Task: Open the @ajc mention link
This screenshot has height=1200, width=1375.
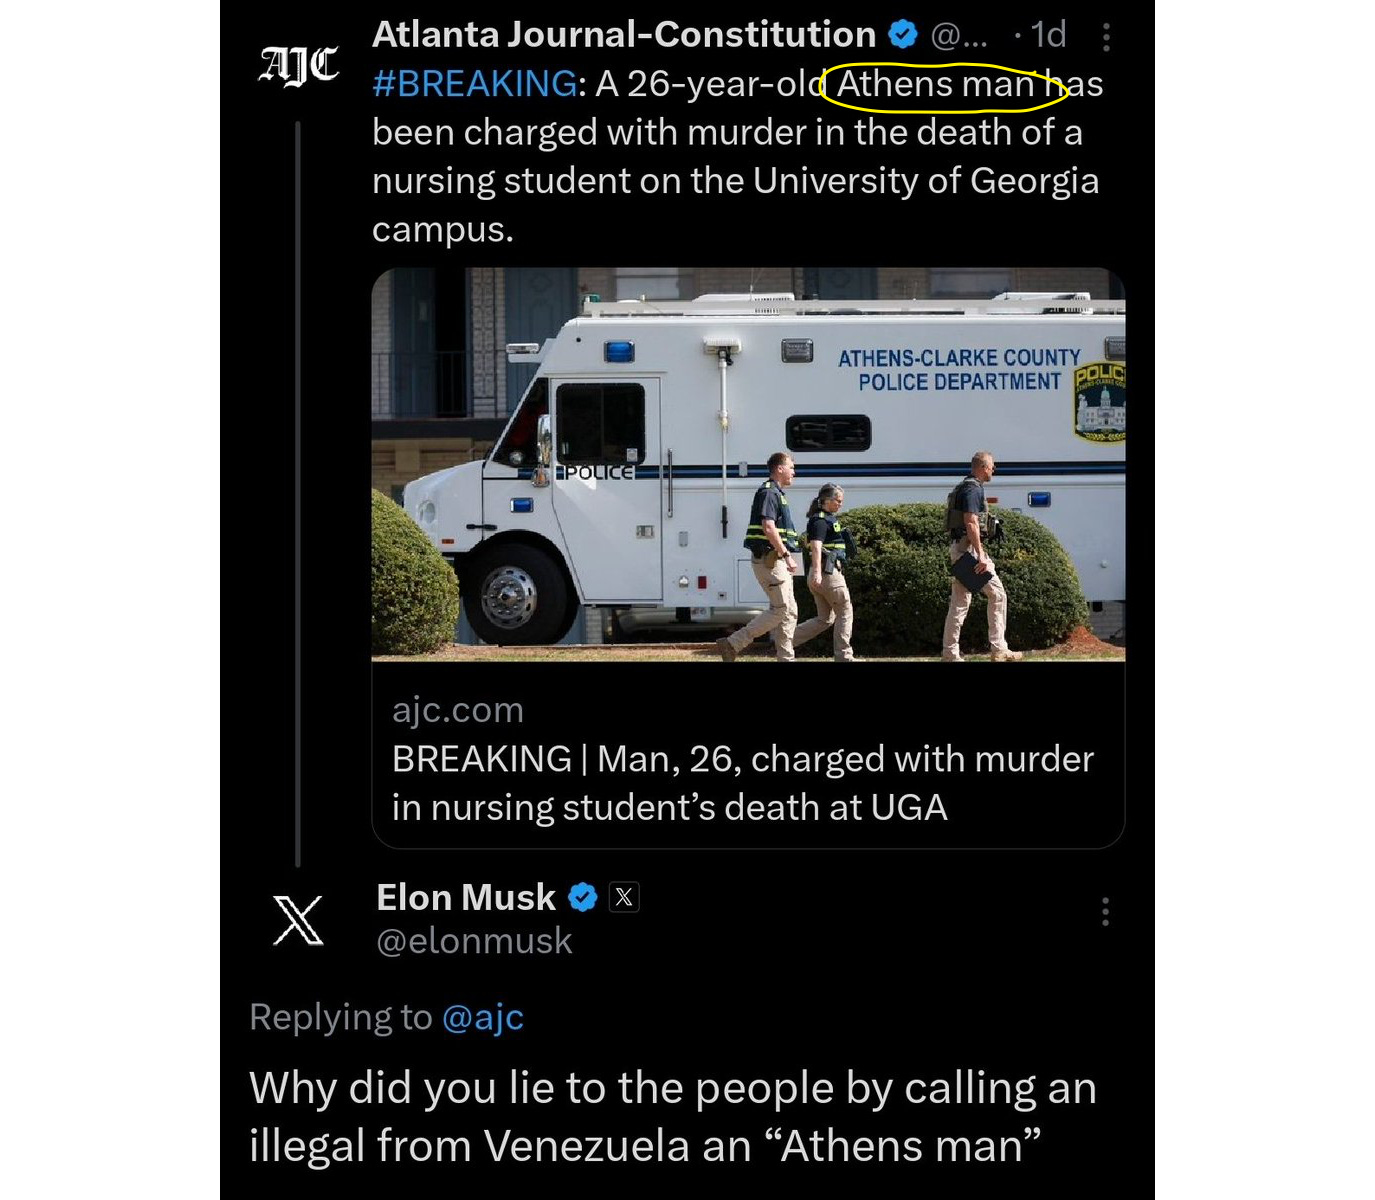Action: (x=482, y=1017)
